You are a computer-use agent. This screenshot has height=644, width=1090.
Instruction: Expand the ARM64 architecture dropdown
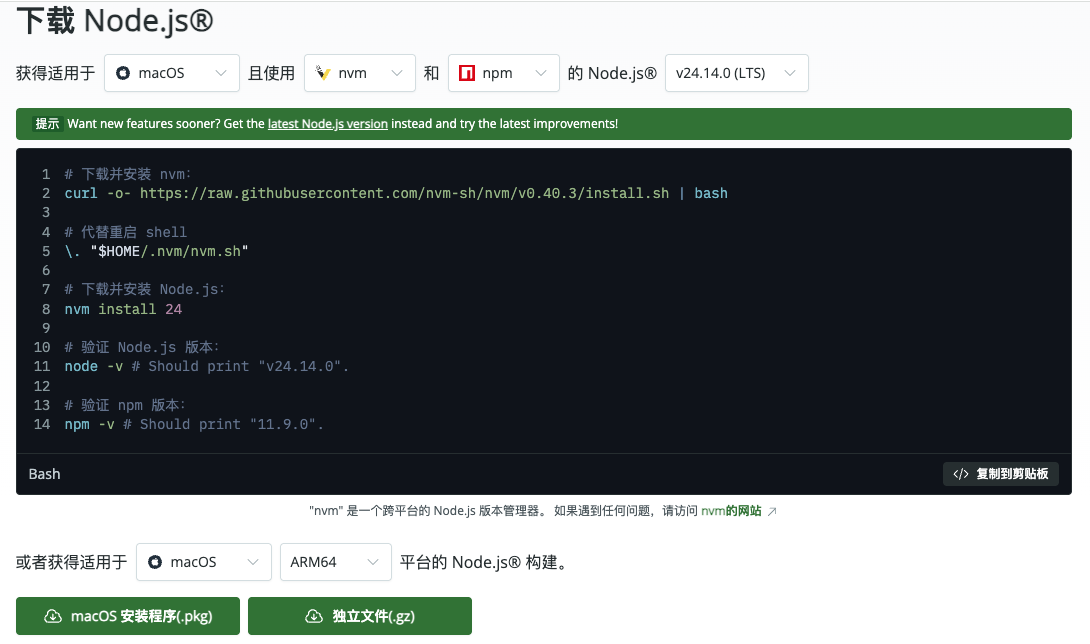(x=335, y=562)
